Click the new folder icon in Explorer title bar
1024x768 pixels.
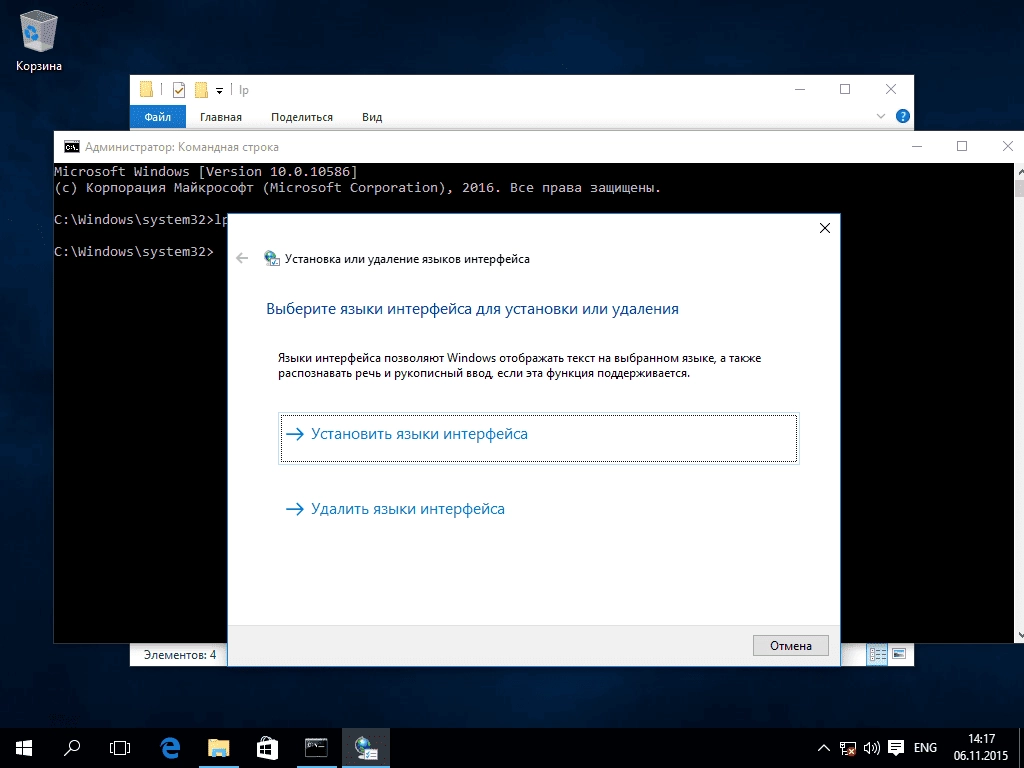point(201,89)
